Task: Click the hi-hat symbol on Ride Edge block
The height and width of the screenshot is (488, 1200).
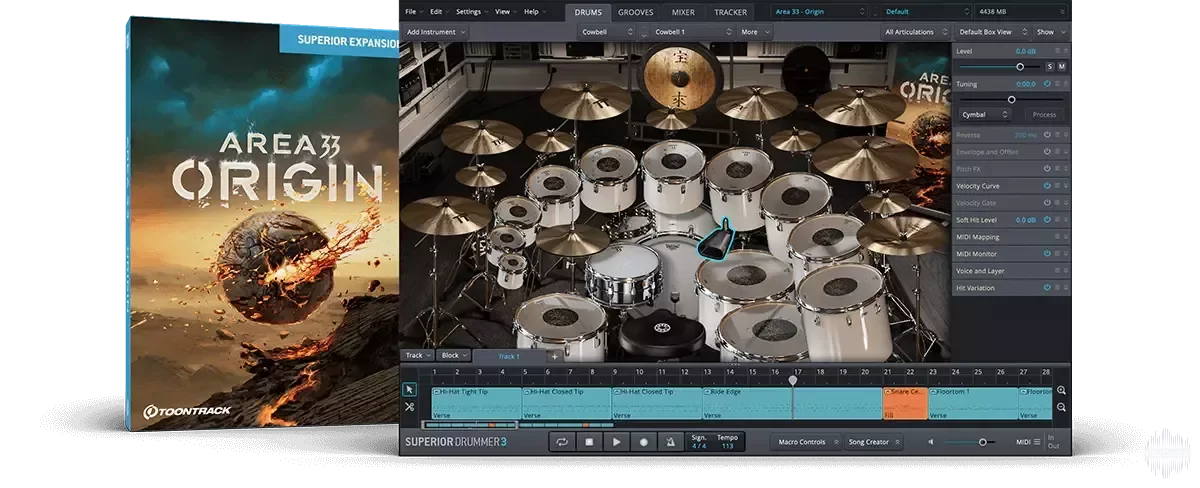Action: [x=709, y=392]
